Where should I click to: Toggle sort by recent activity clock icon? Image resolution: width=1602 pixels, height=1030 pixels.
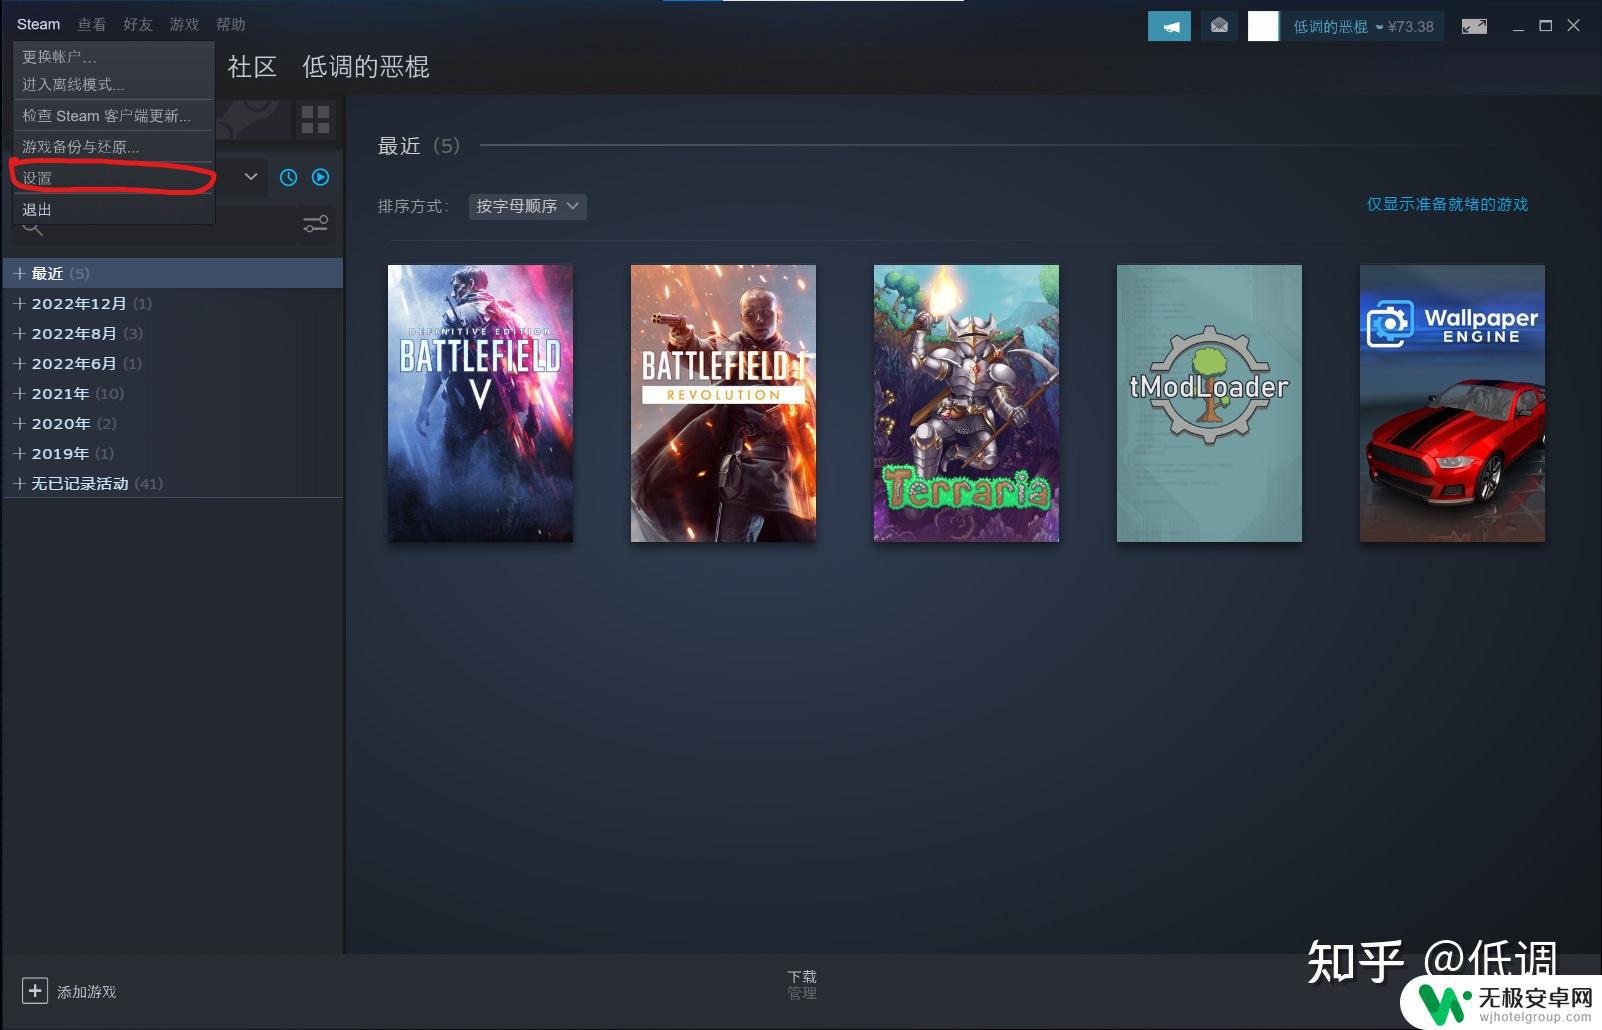click(289, 177)
